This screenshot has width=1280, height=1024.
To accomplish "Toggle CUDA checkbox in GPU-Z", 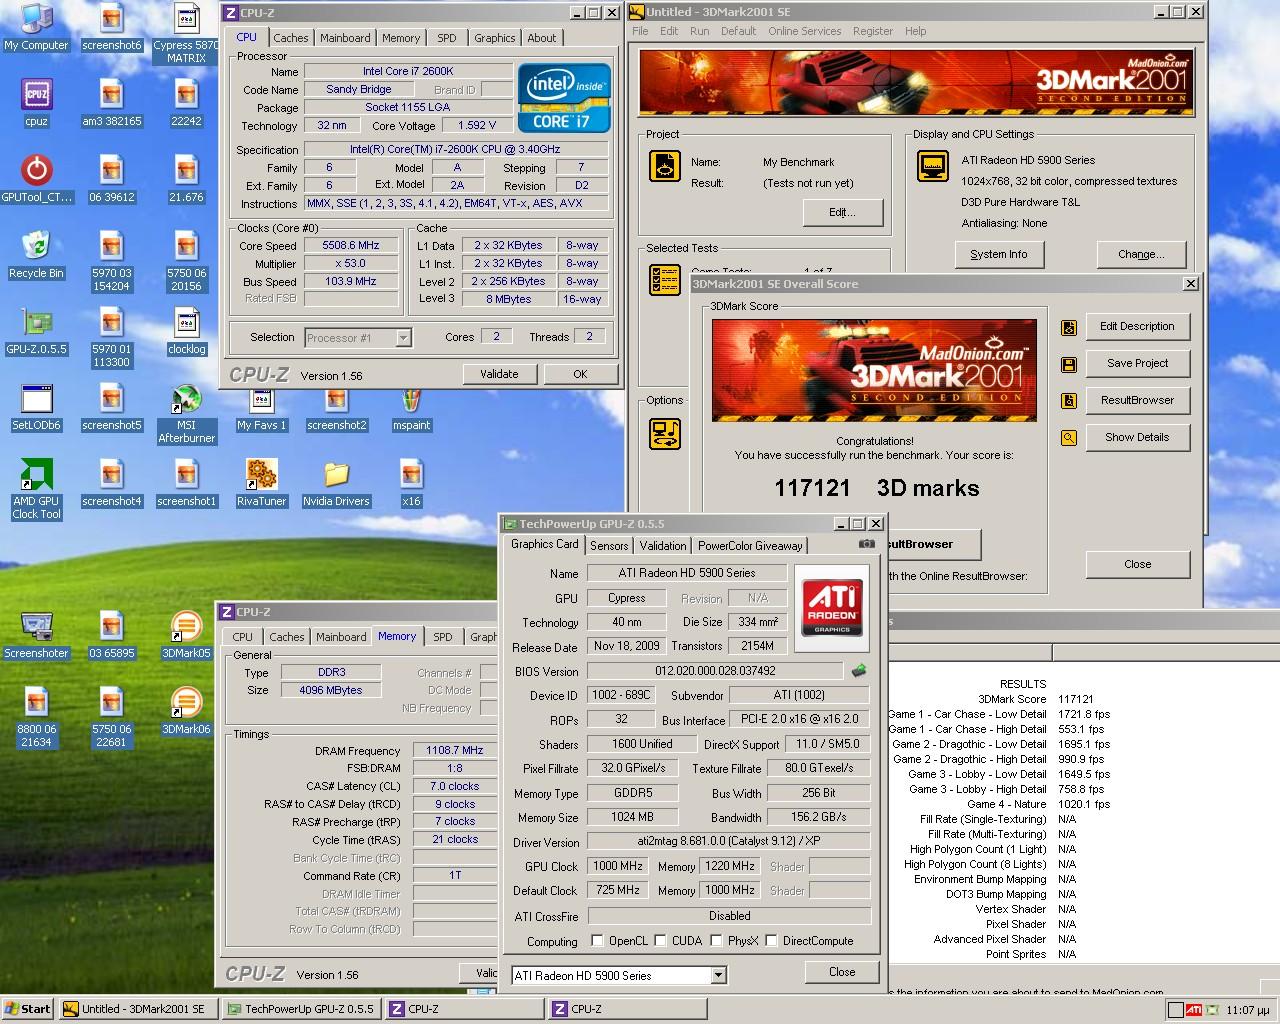I will coord(660,940).
